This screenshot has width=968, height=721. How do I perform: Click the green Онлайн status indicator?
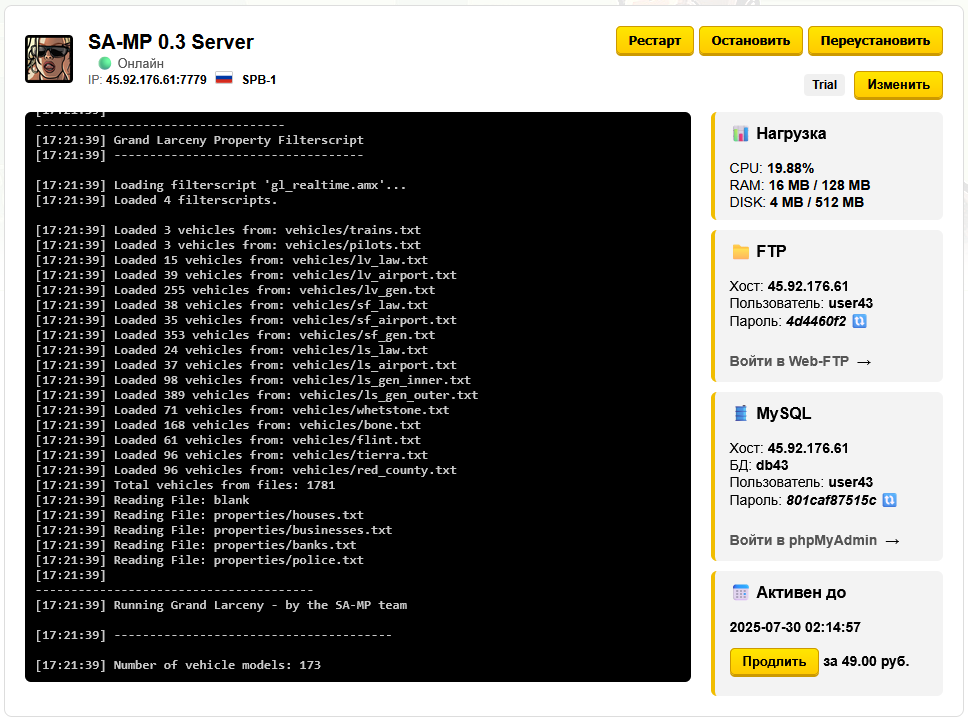coord(105,62)
